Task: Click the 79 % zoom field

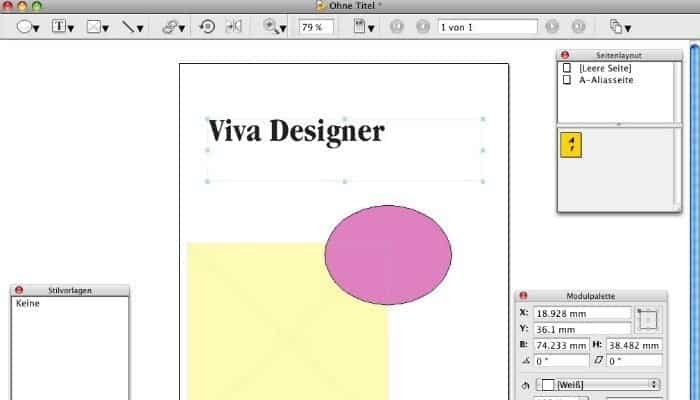Action: click(x=316, y=27)
